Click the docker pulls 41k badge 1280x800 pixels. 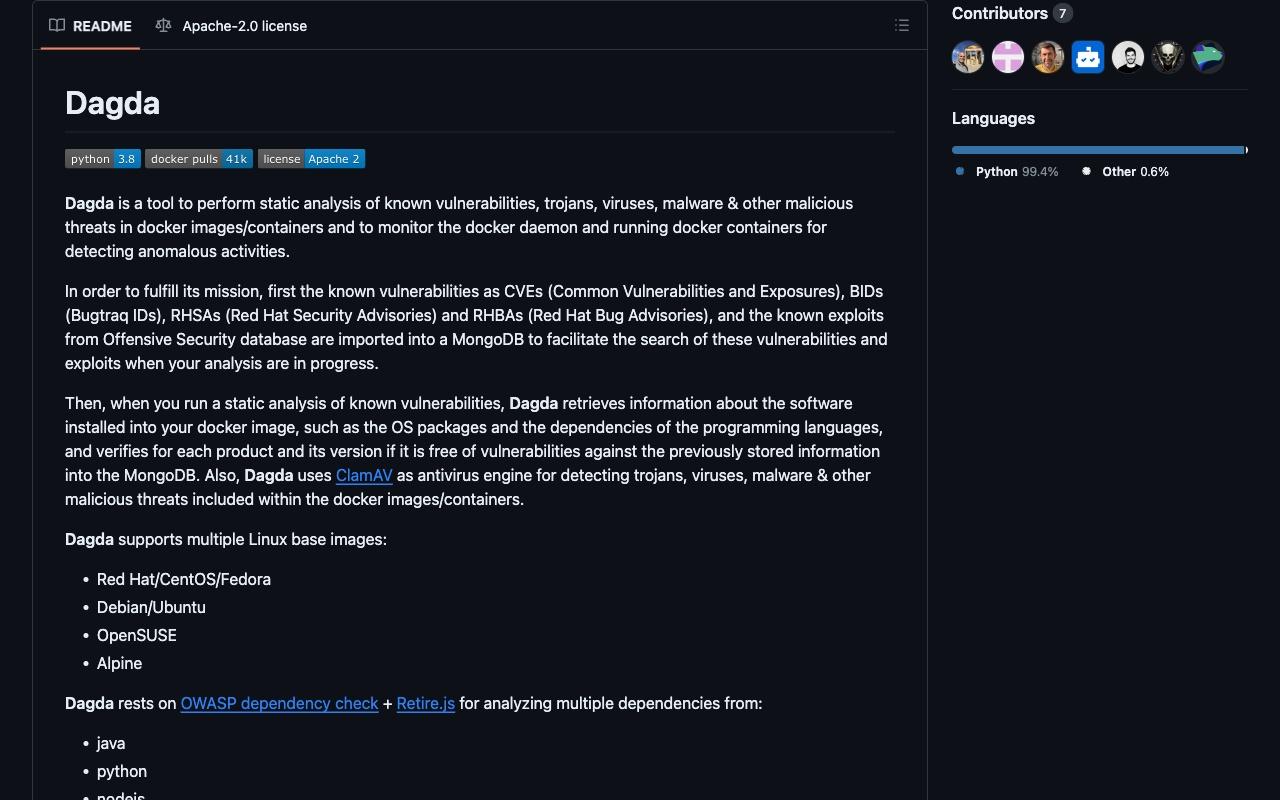[199, 159]
